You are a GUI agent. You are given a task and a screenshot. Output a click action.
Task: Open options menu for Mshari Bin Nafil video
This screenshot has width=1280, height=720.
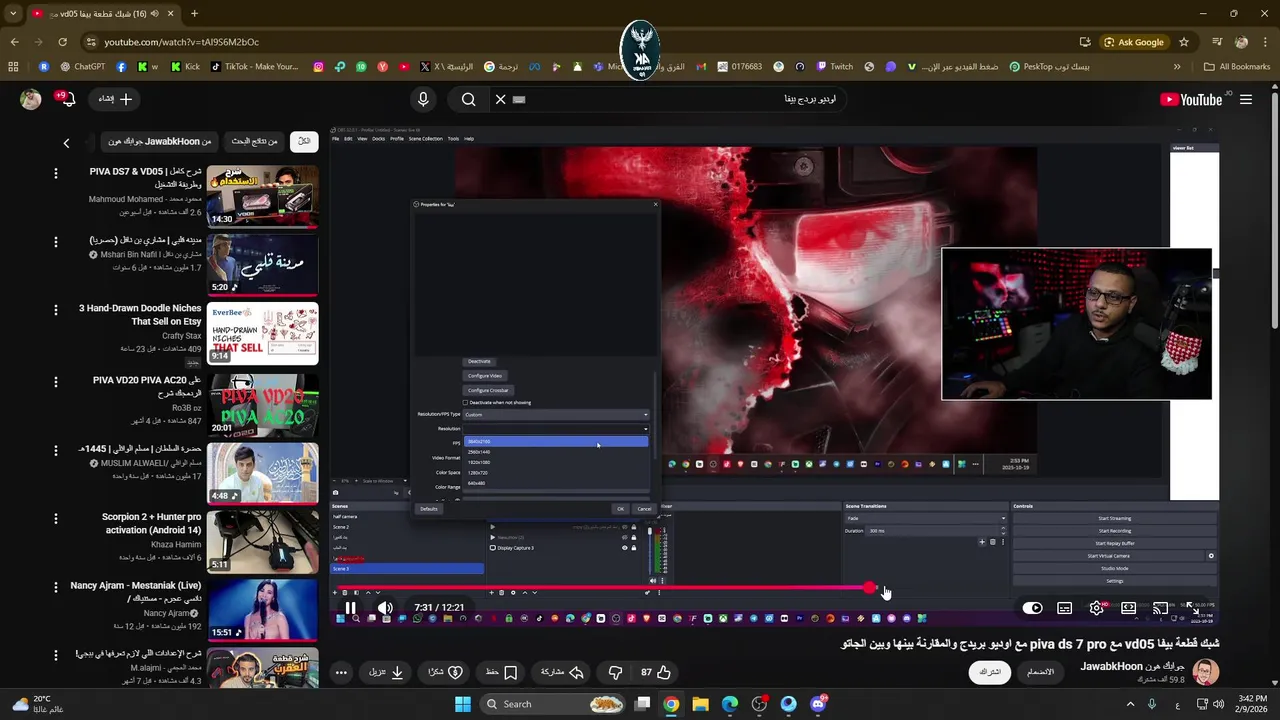(56, 242)
